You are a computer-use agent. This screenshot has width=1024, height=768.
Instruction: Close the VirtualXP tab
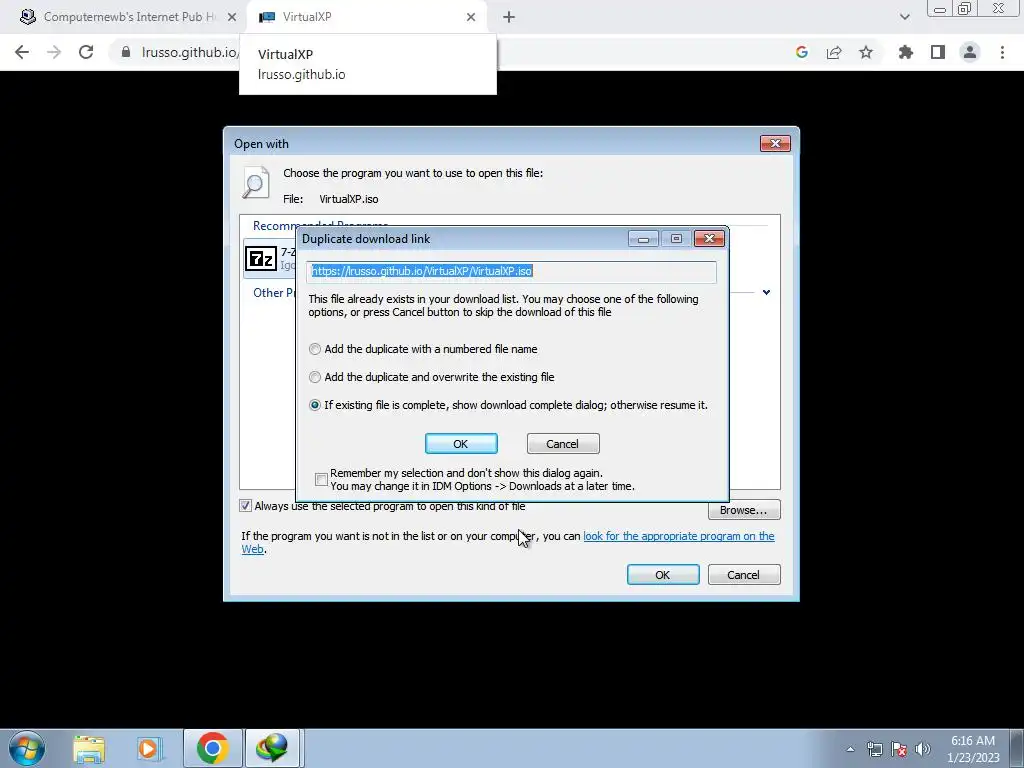(471, 17)
